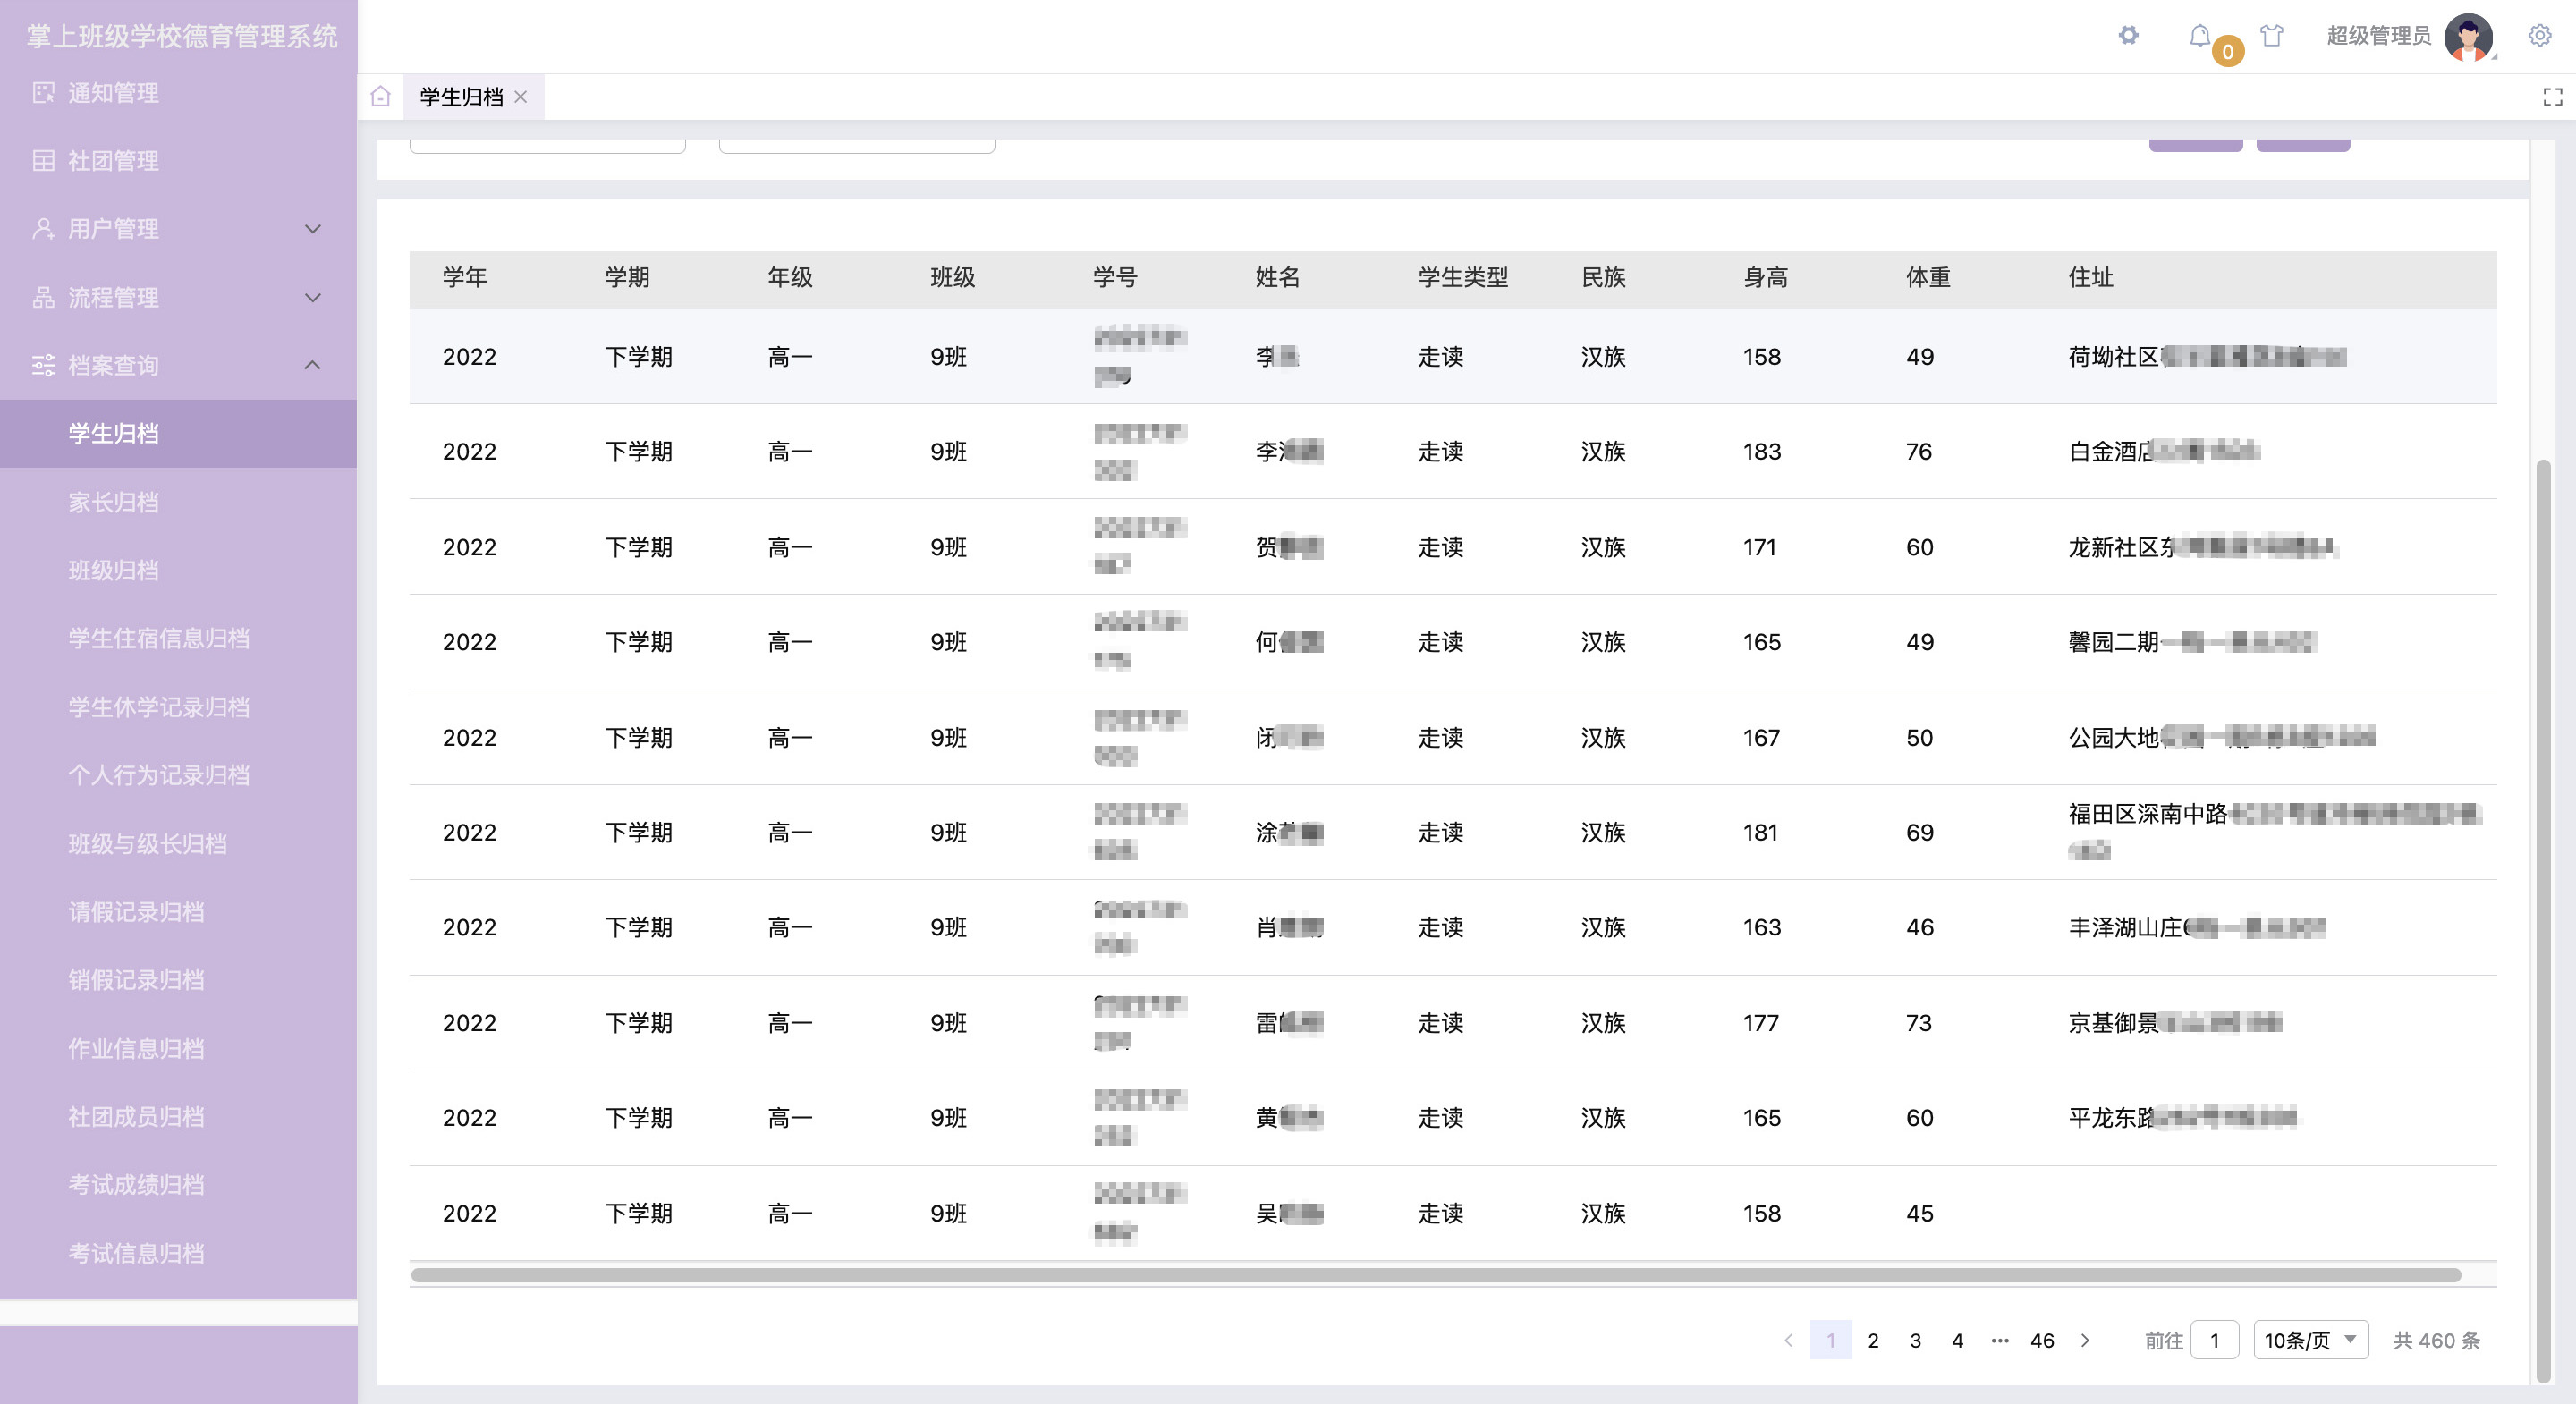The image size is (2576, 1404).
Task: Click the table horizontal scrollbar
Action: [1435, 1275]
